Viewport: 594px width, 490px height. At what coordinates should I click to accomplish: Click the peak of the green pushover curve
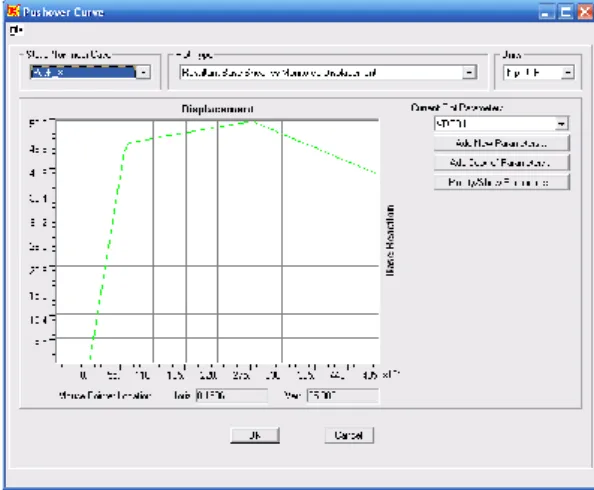pyautogui.click(x=251, y=121)
